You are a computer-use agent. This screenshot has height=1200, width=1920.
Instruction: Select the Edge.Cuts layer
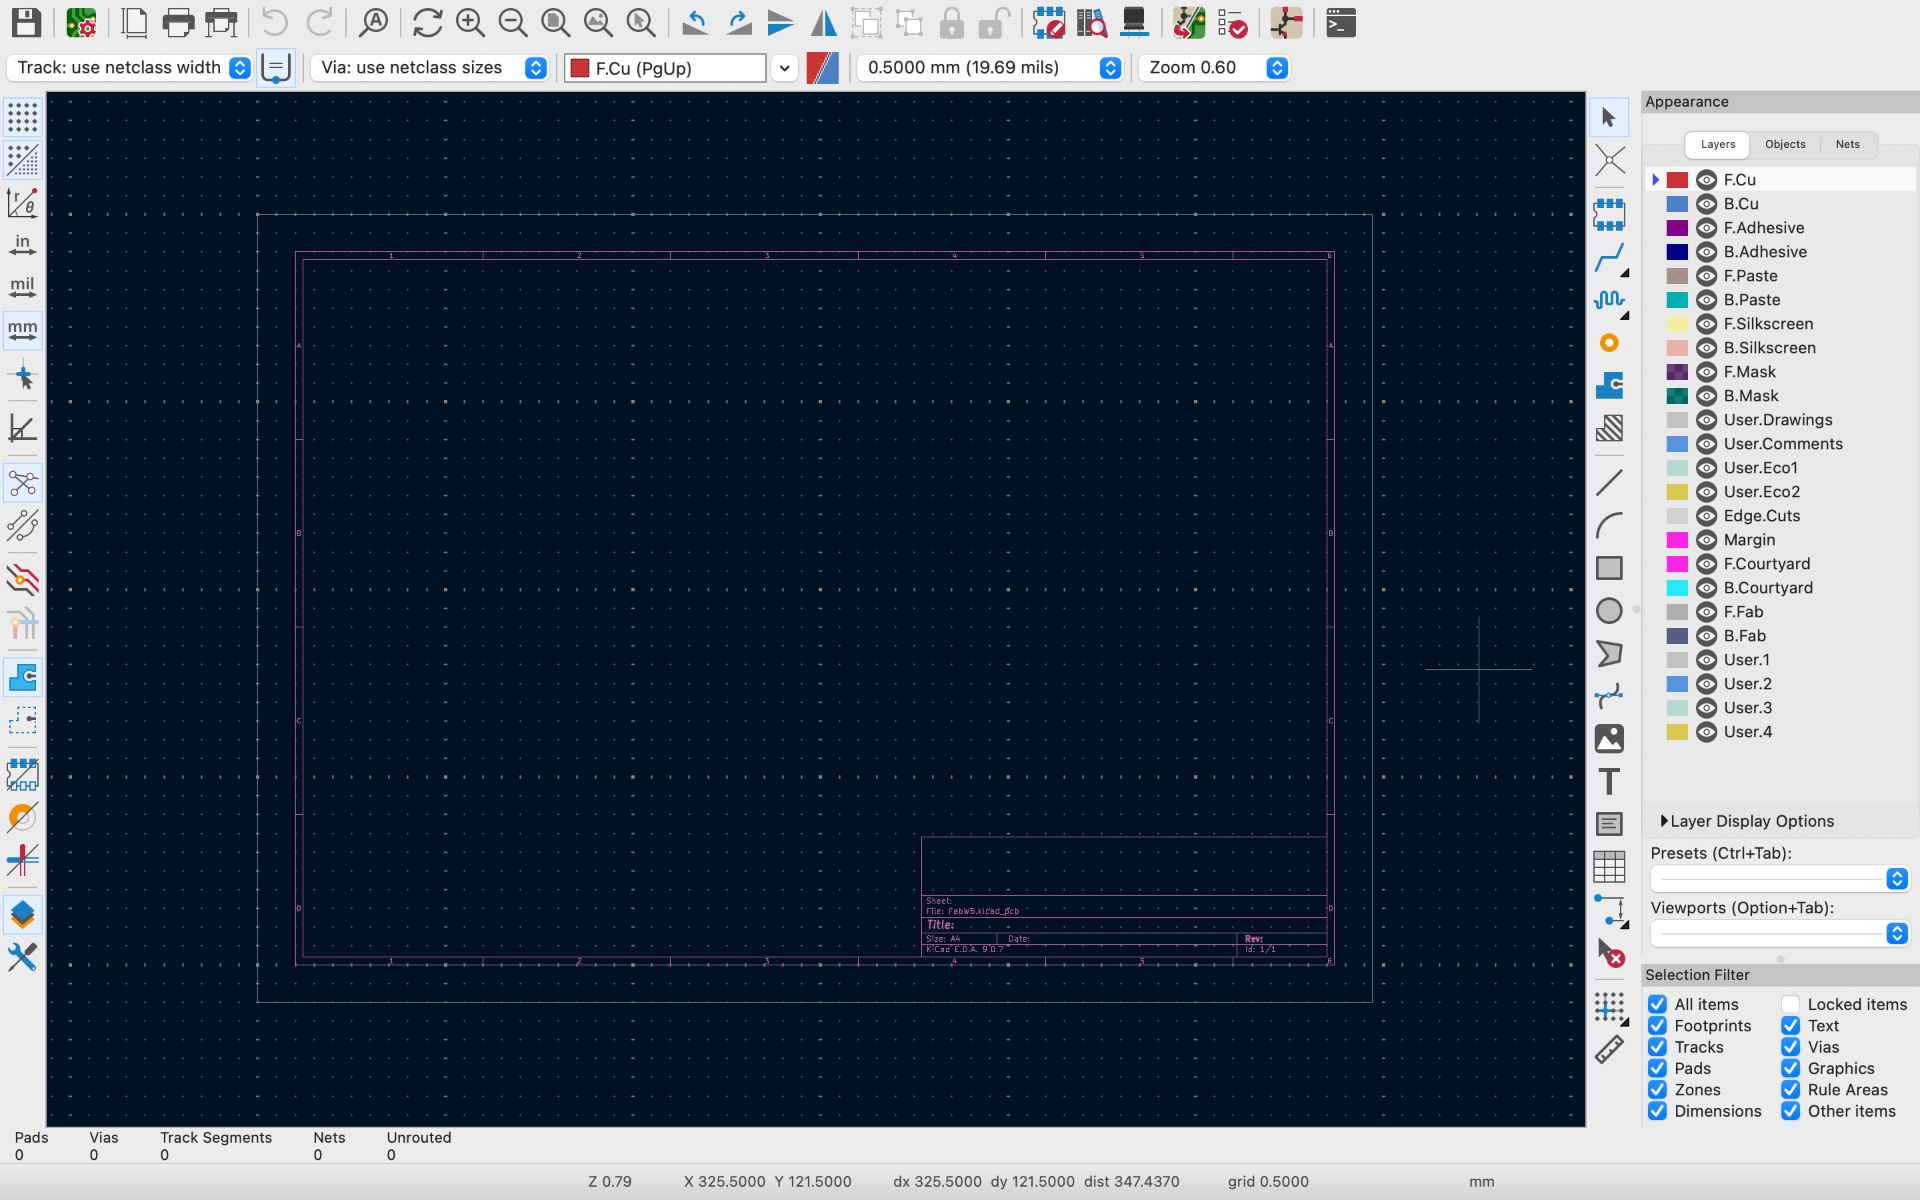coord(1761,516)
